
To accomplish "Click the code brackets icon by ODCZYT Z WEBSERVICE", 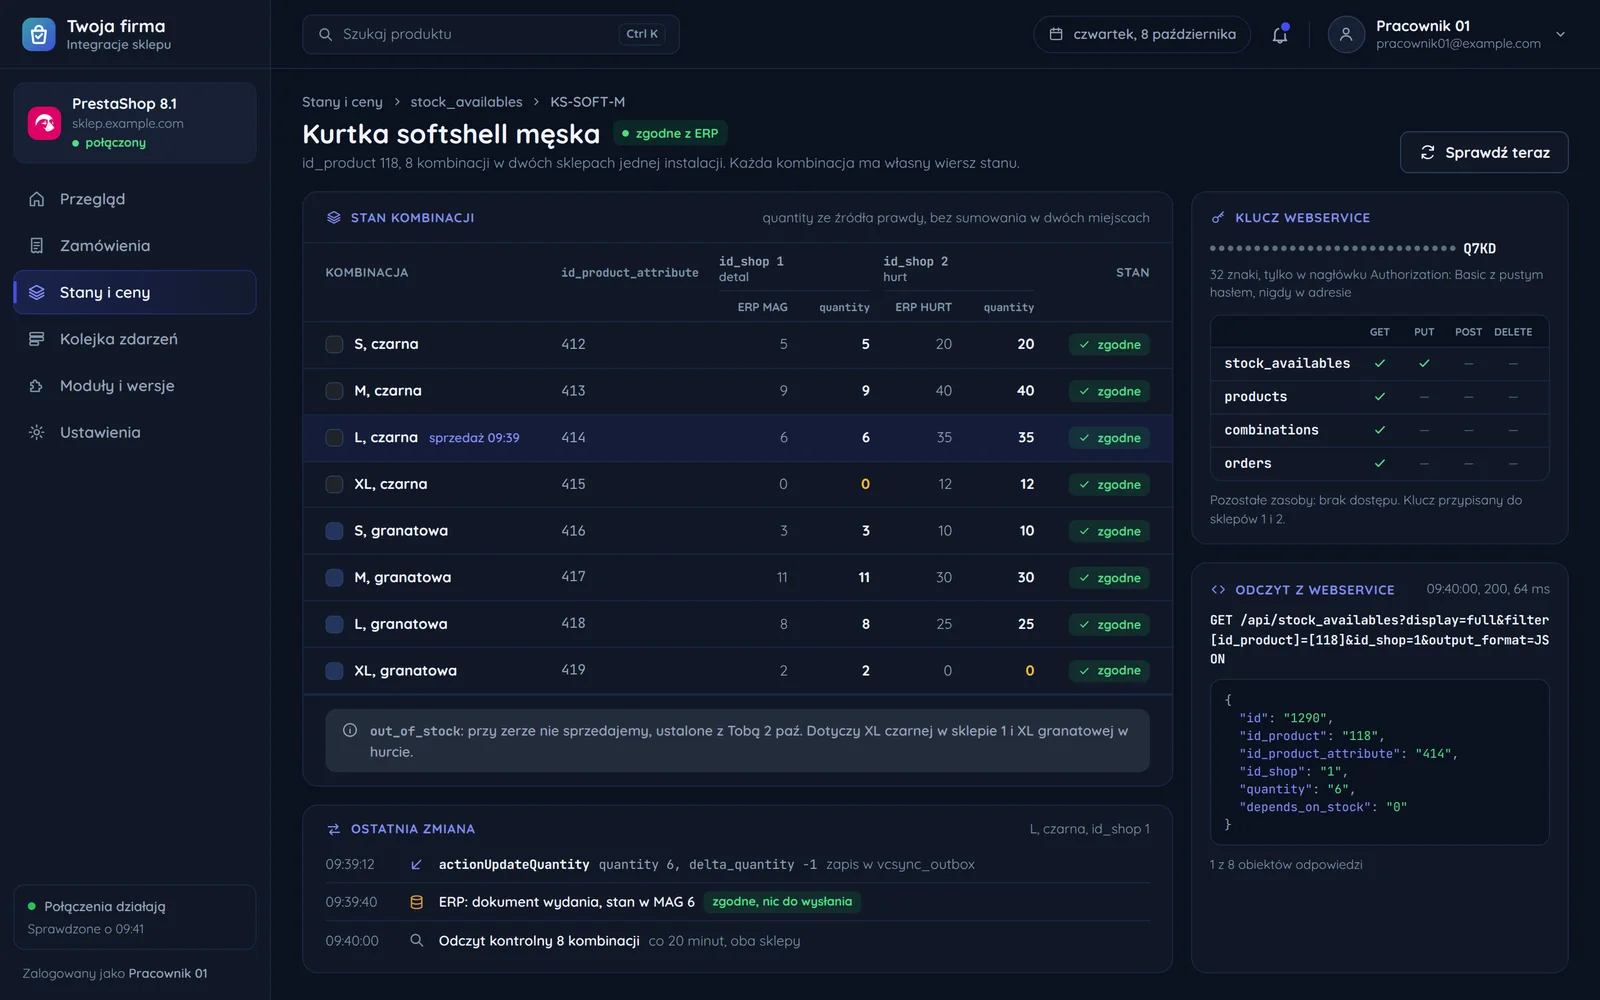I will click(1218, 590).
